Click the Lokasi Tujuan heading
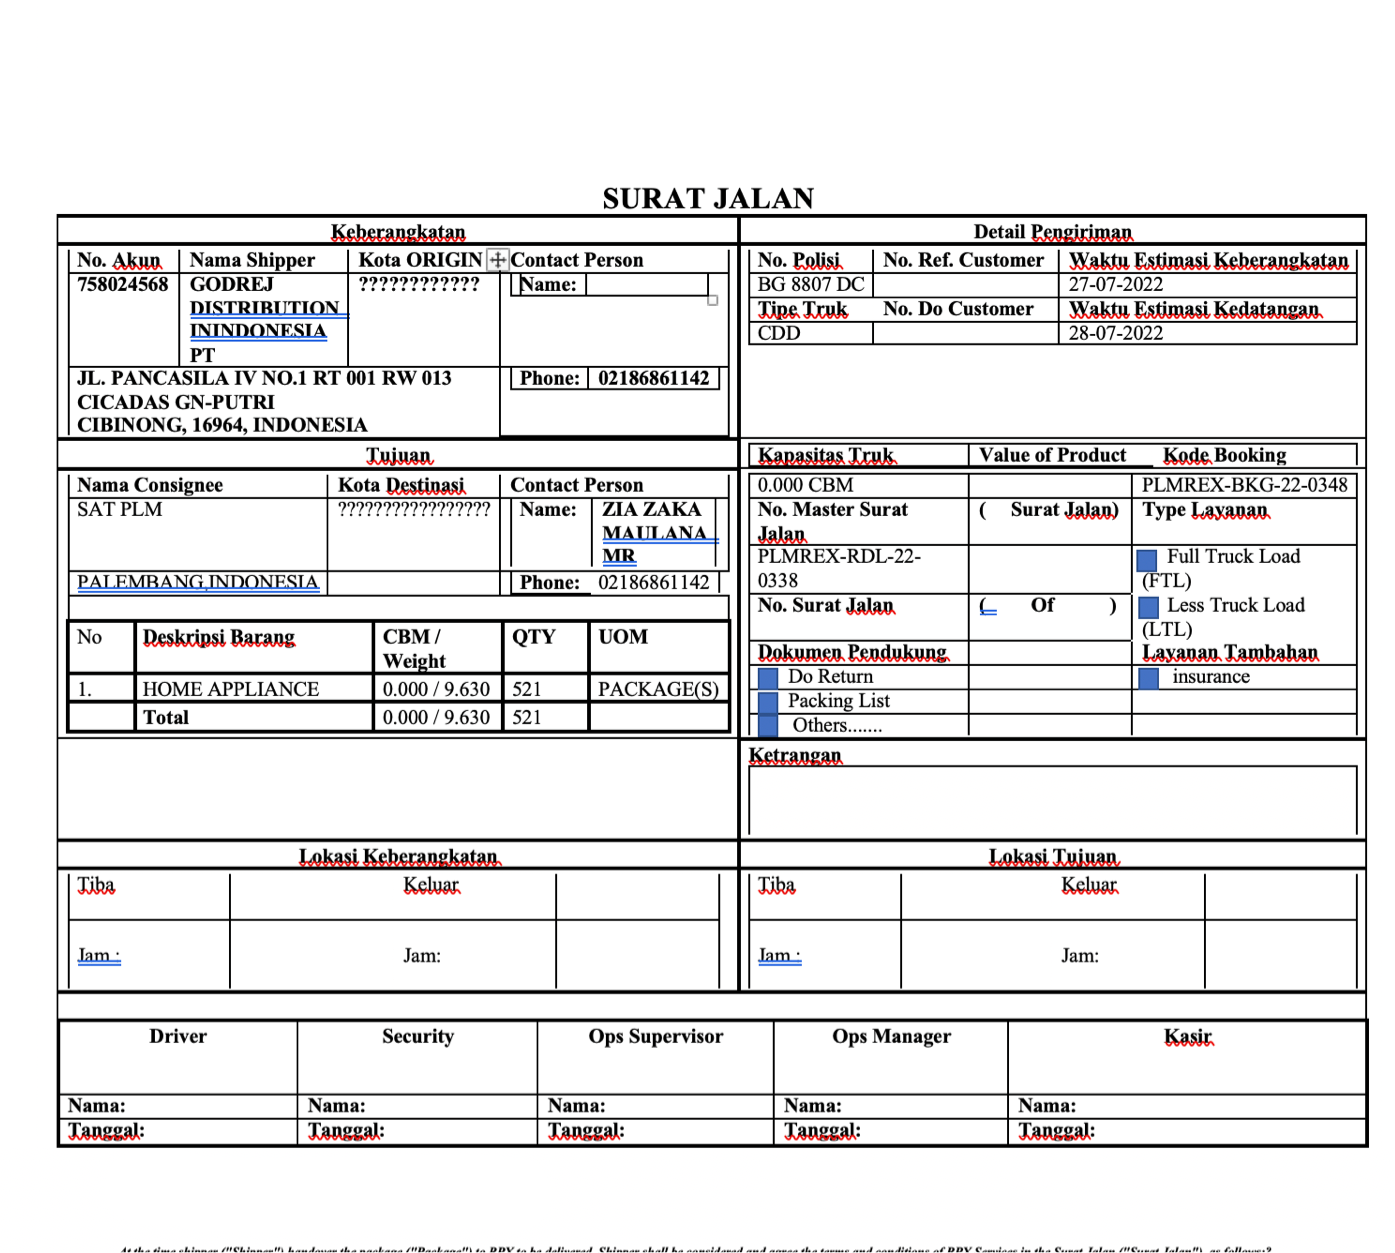This screenshot has height=1253, width=1395. point(1053,857)
